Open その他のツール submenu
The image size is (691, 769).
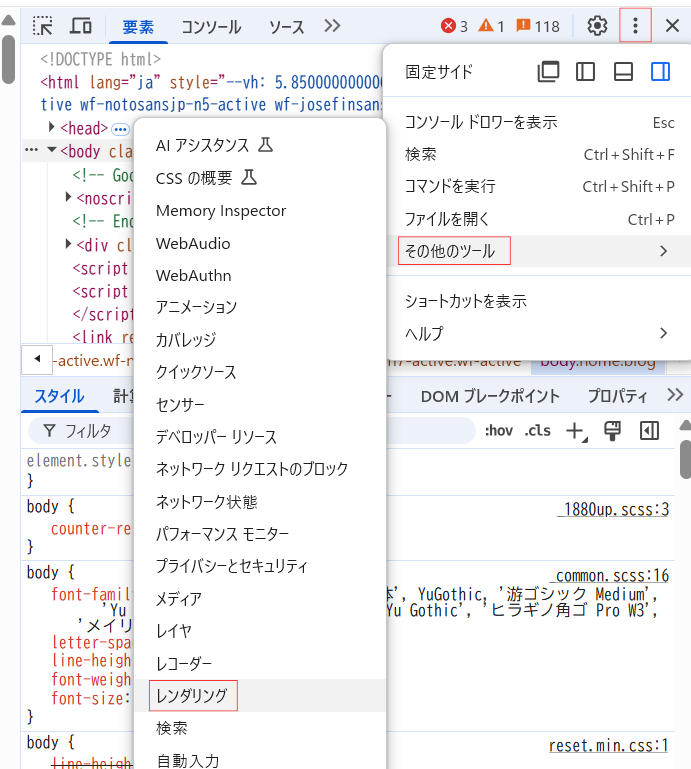coord(539,251)
